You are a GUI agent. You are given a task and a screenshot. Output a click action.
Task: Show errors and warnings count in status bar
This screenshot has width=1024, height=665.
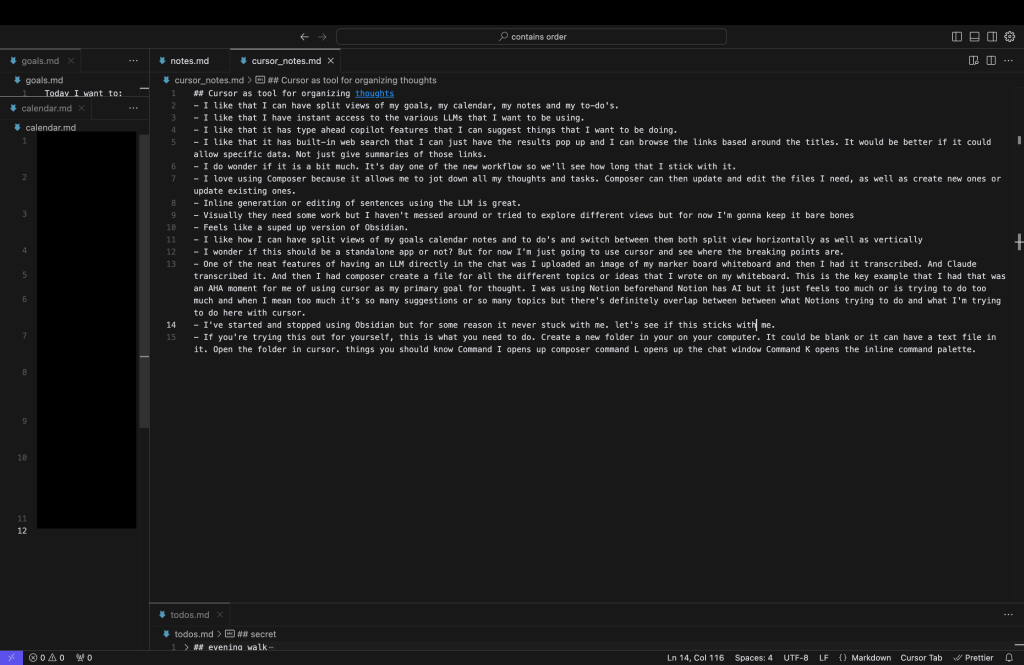pos(47,657)
